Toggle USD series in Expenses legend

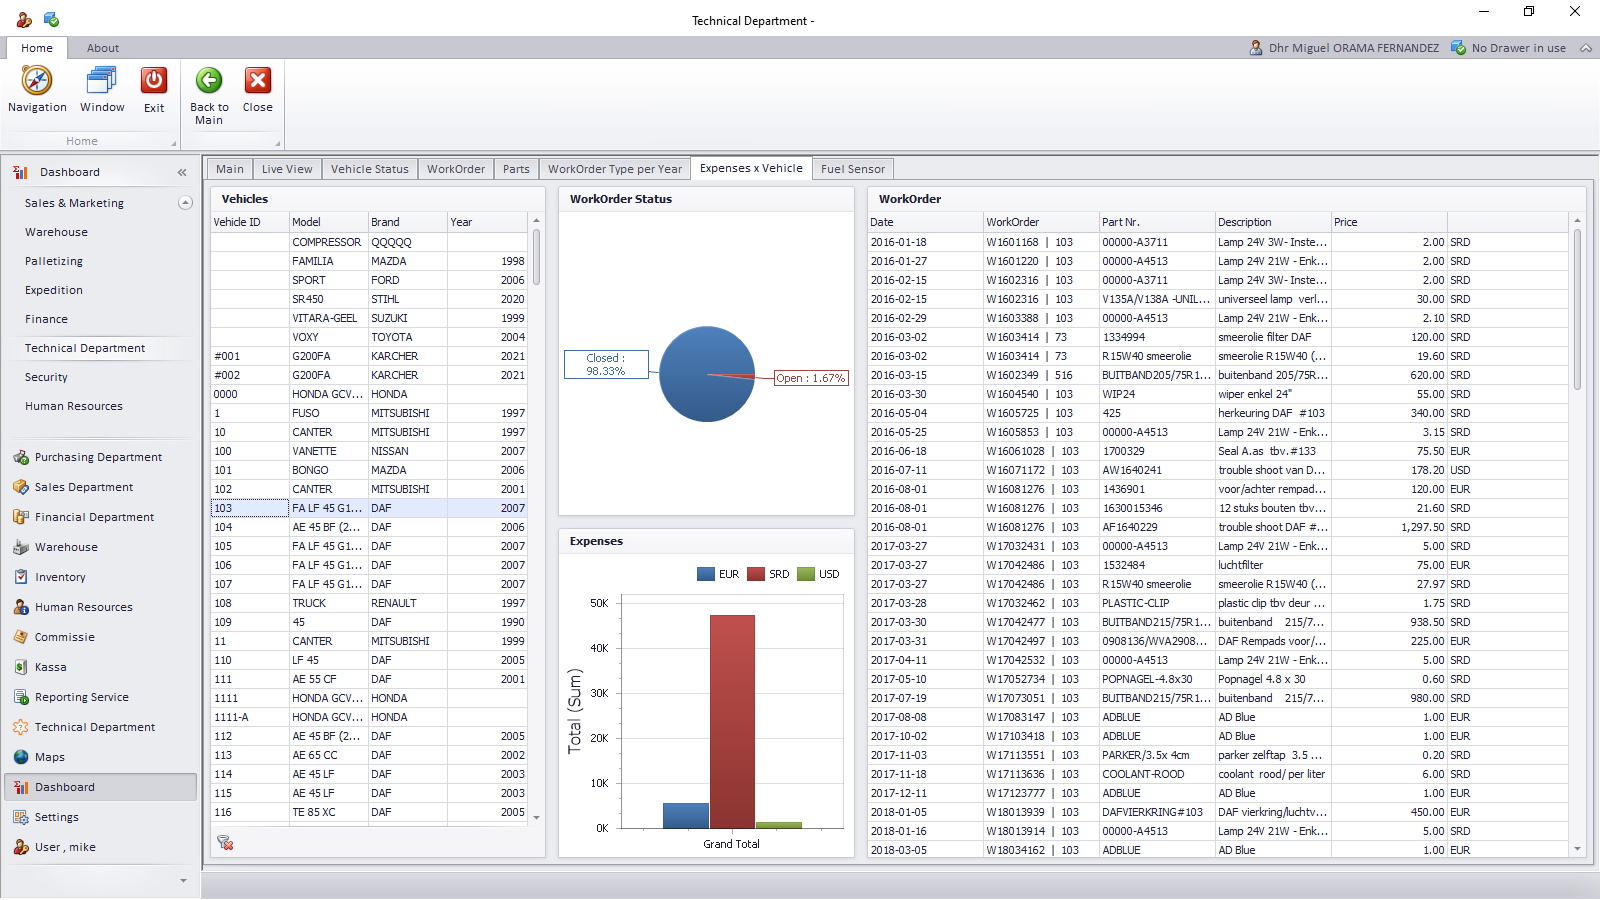818,575
